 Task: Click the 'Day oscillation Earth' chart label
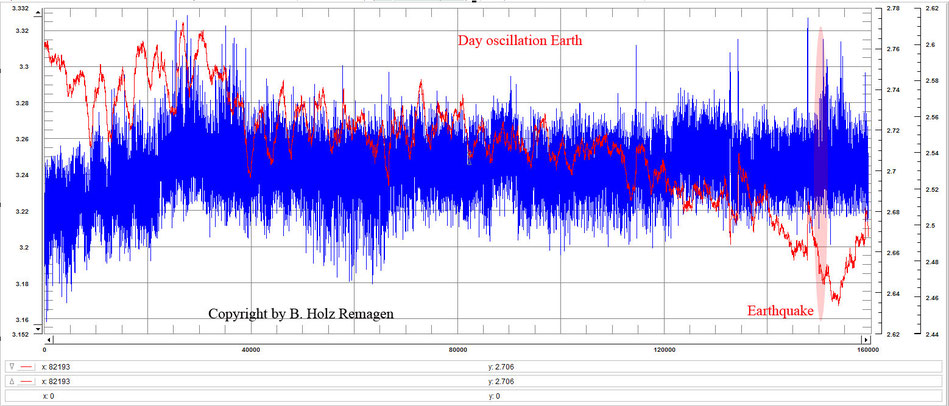(x=519, y=41)
